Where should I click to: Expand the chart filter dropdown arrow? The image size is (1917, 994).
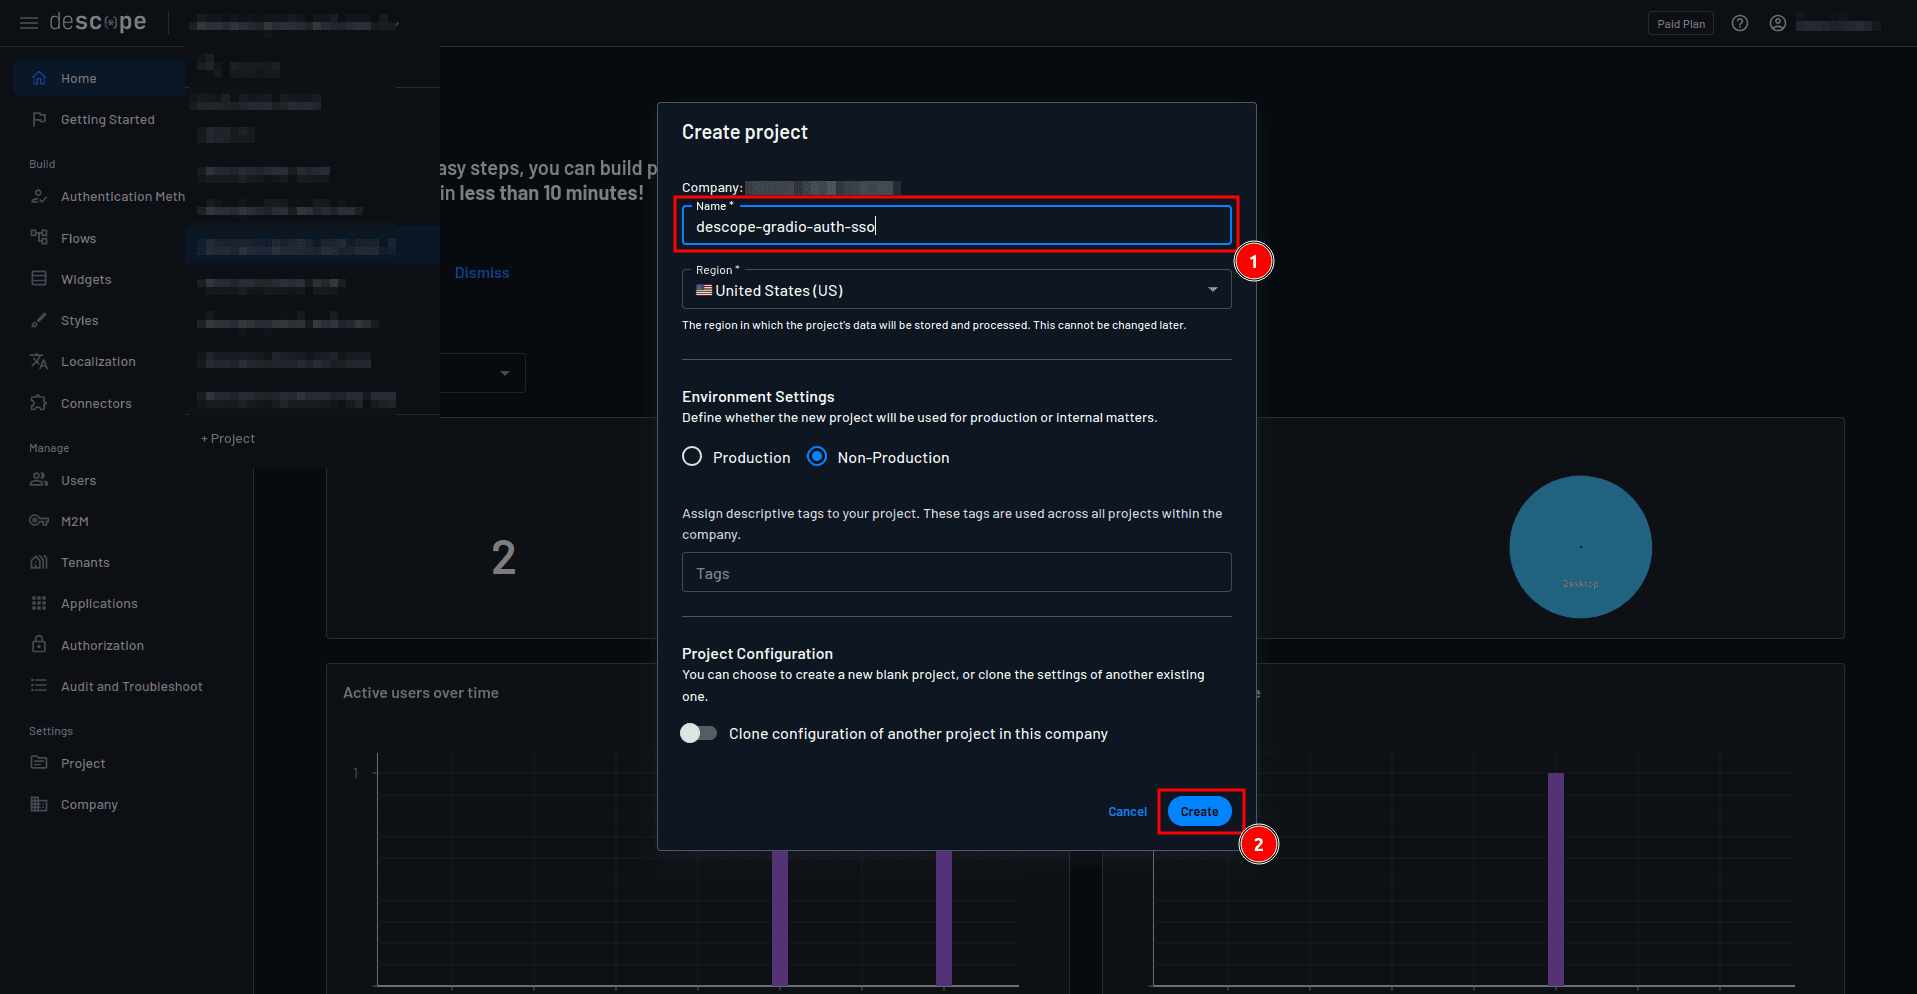pyautogui.click(x=504, y=372)
